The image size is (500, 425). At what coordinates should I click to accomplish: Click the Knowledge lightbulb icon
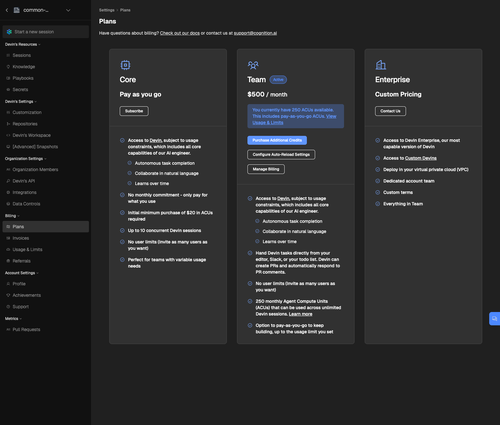pos(8,67)
